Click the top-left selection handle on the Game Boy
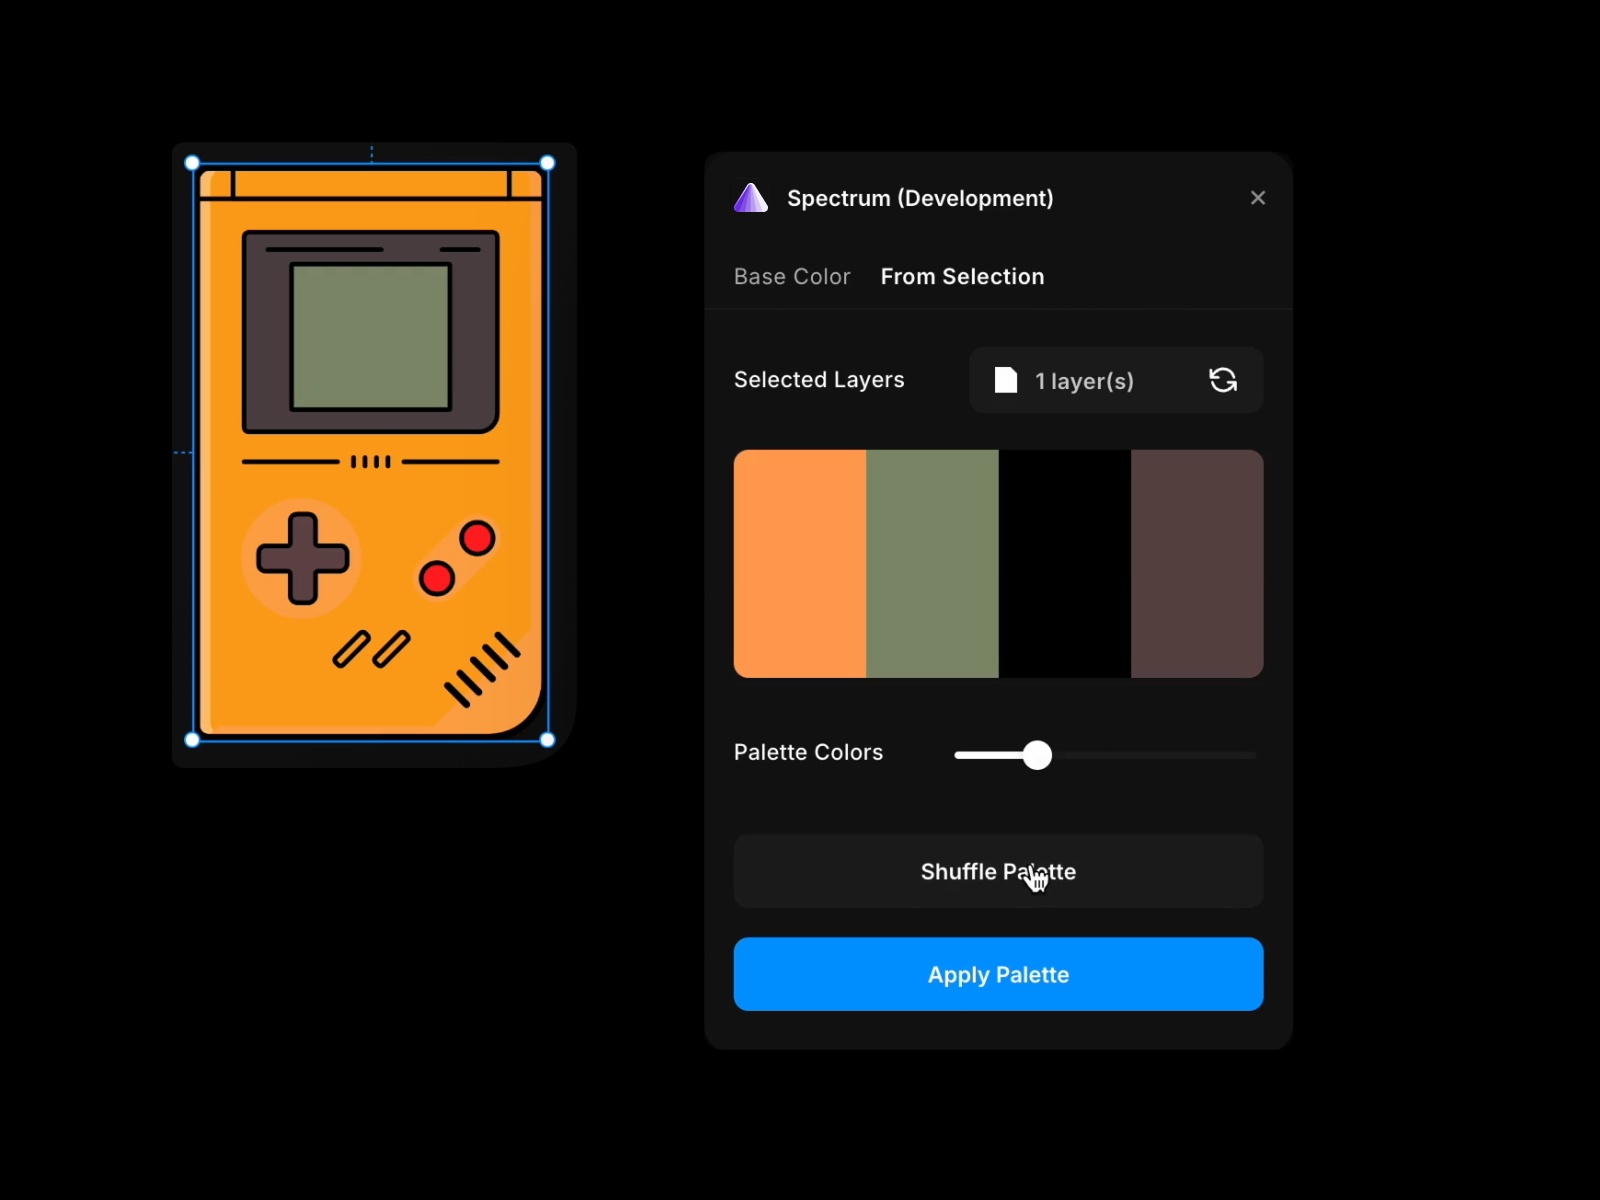This screenshot has width=1600, height=1200. click(x=192, y=162)
